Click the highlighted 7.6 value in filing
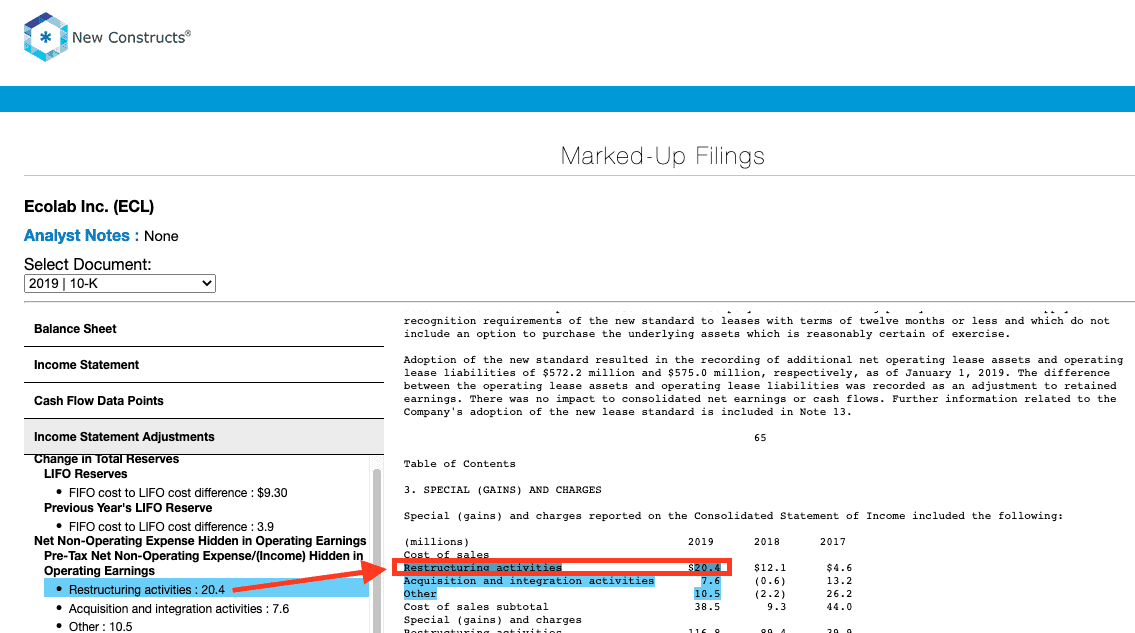 (x=710, y=581)
